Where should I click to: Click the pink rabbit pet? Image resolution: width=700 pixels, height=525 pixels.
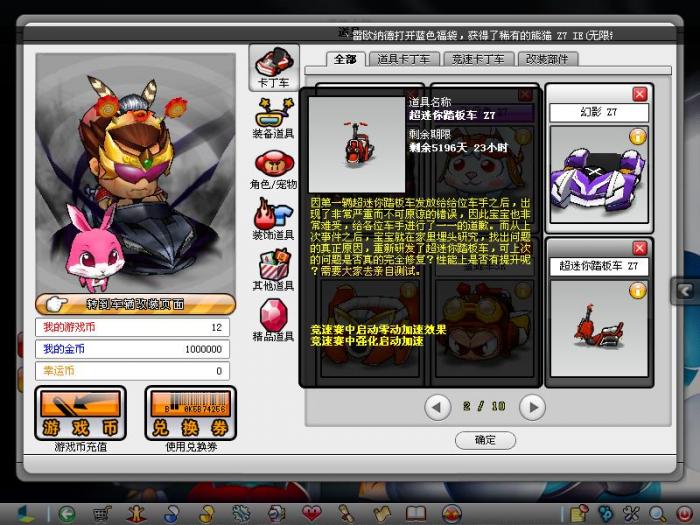95,248
